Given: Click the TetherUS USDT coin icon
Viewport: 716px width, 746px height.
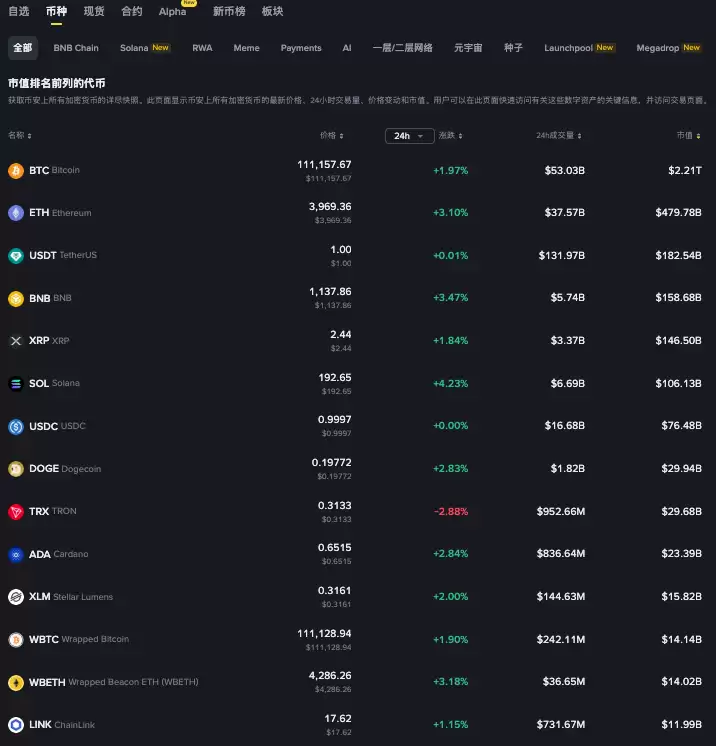Looking at the screenshot, I should click(x=16, y=255).
